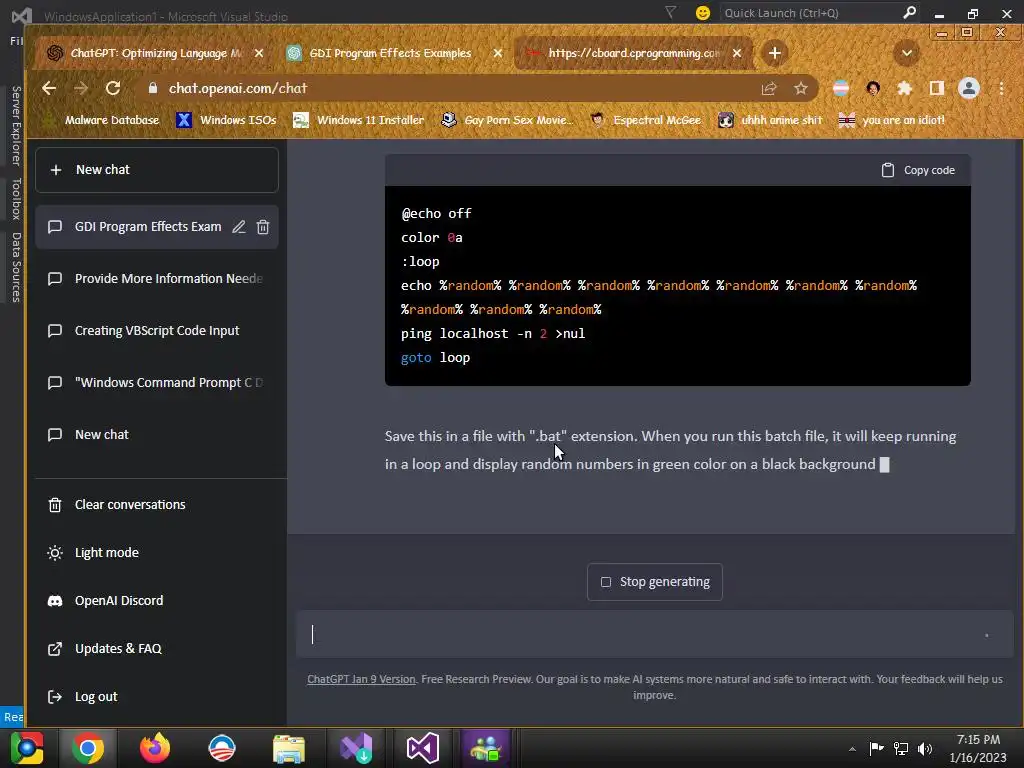
Task: Open Visual Studio Installer taskbar icon
Action: (356, 748)
